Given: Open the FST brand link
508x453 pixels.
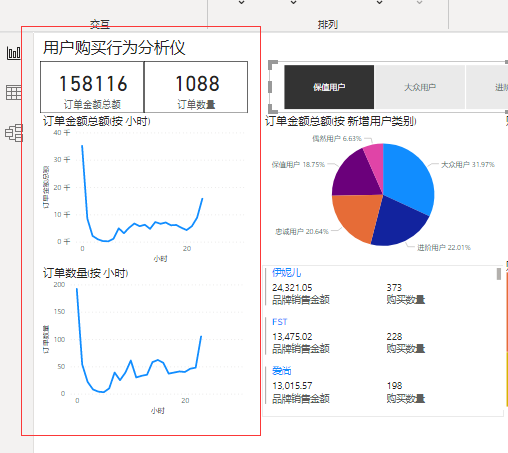Looking at the screenshot, I should pos(279,322).
